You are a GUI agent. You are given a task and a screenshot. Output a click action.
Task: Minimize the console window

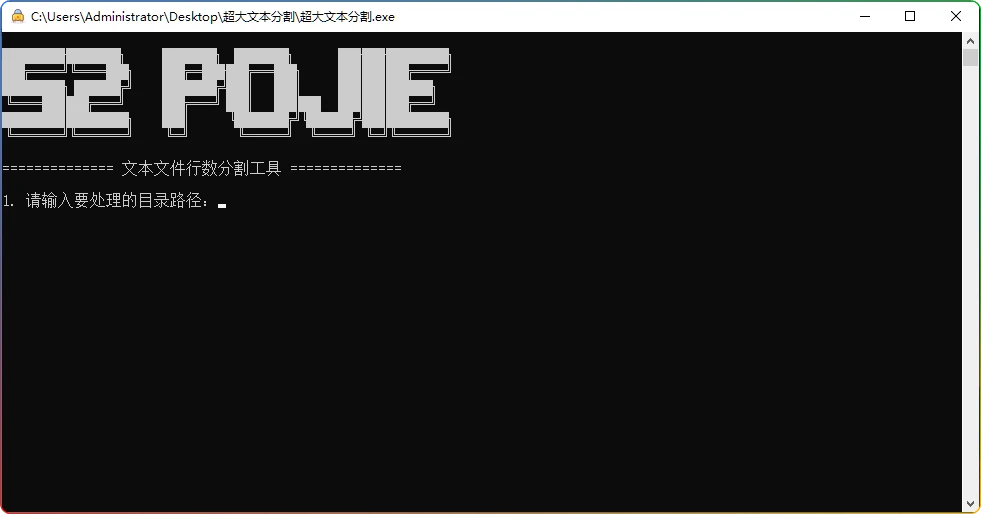[865, 16]
